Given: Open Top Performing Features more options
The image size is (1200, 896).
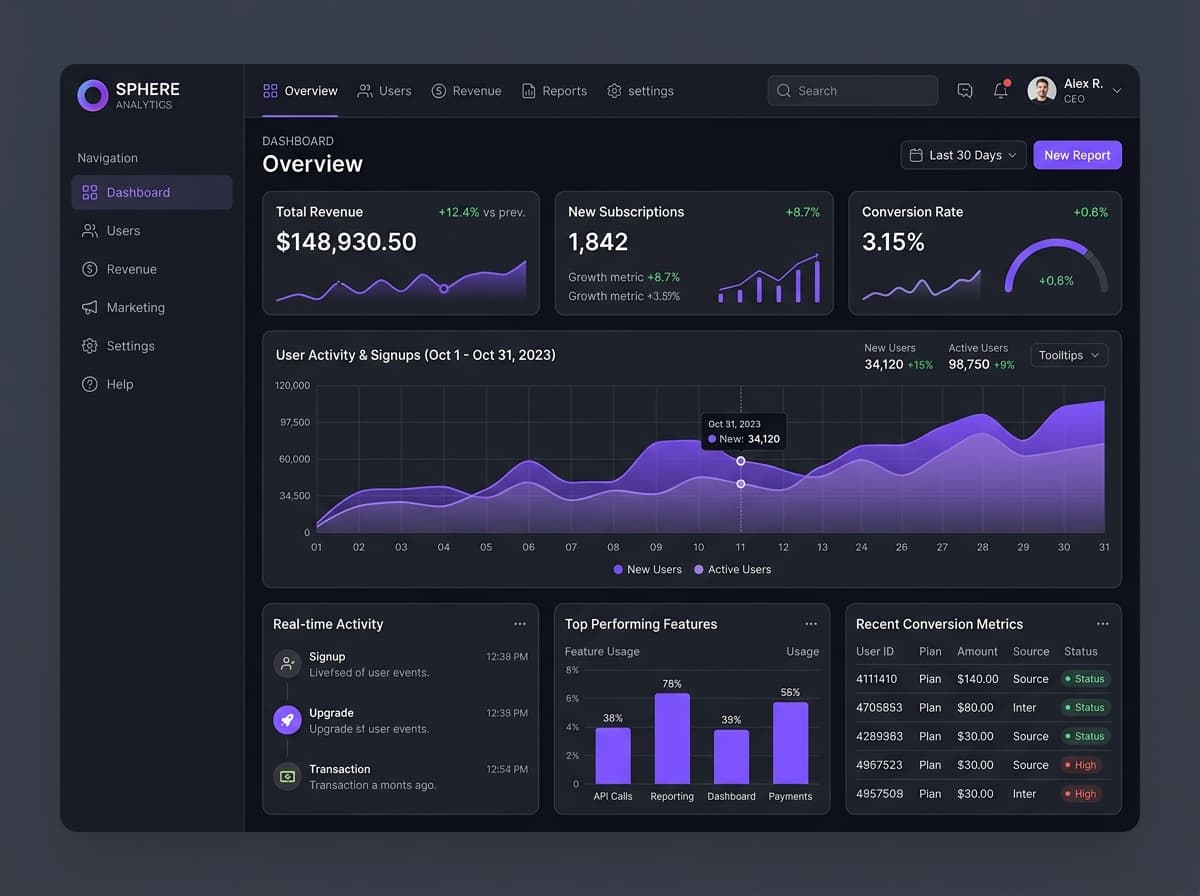Looking at the screenshot, I should click(811, 624).
